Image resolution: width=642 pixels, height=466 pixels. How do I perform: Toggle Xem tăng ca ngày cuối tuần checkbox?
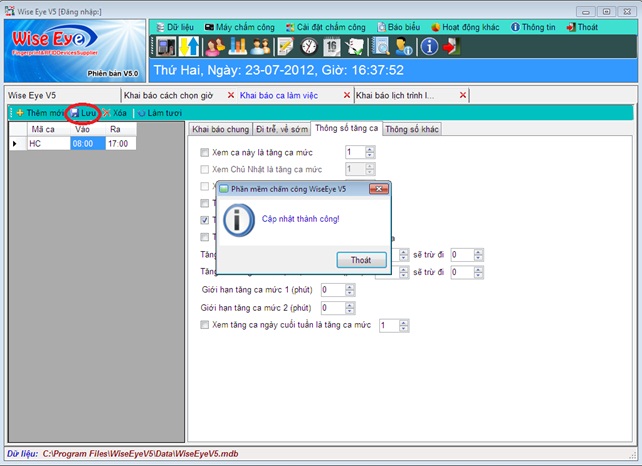(x=204, y=325)
